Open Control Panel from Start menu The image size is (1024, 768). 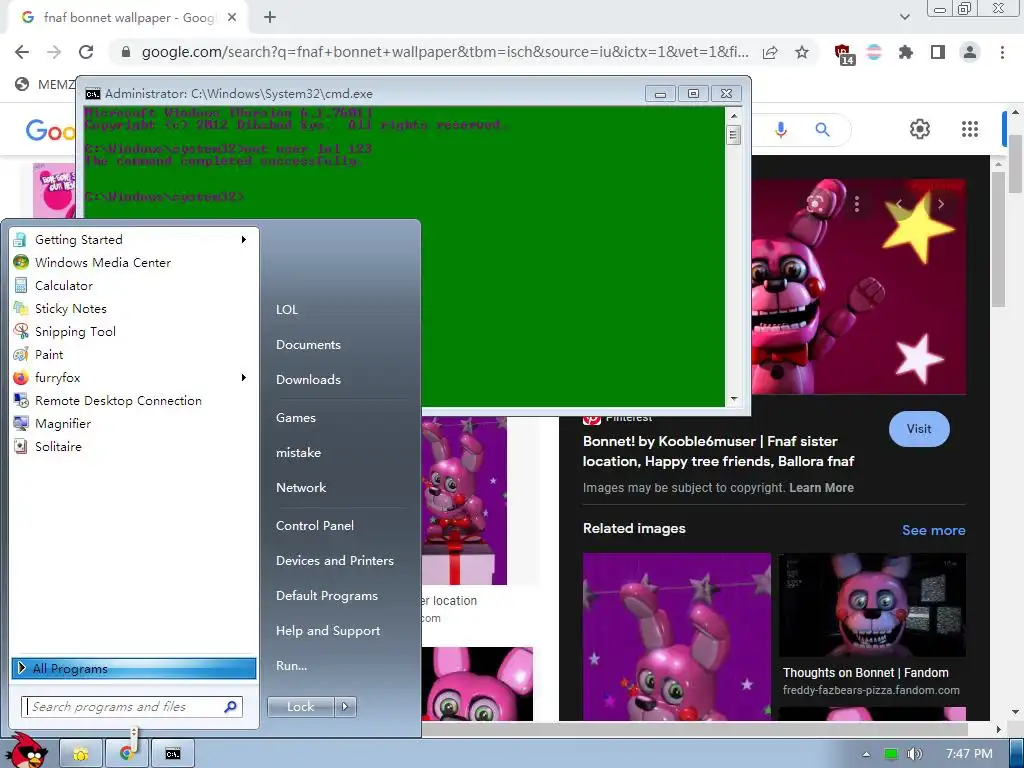point(315,526)
